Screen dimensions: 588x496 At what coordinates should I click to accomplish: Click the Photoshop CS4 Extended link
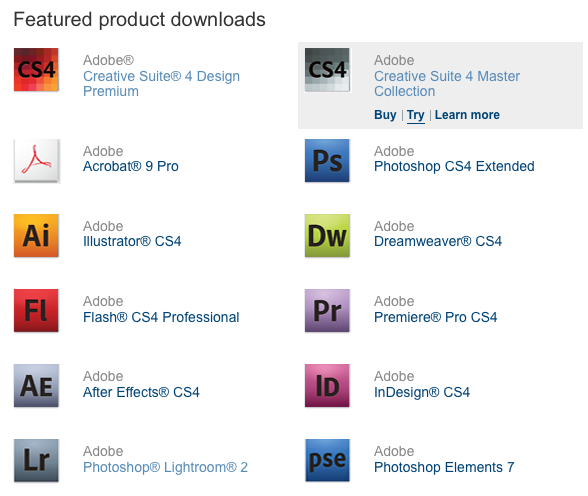[x=454, y=166]
